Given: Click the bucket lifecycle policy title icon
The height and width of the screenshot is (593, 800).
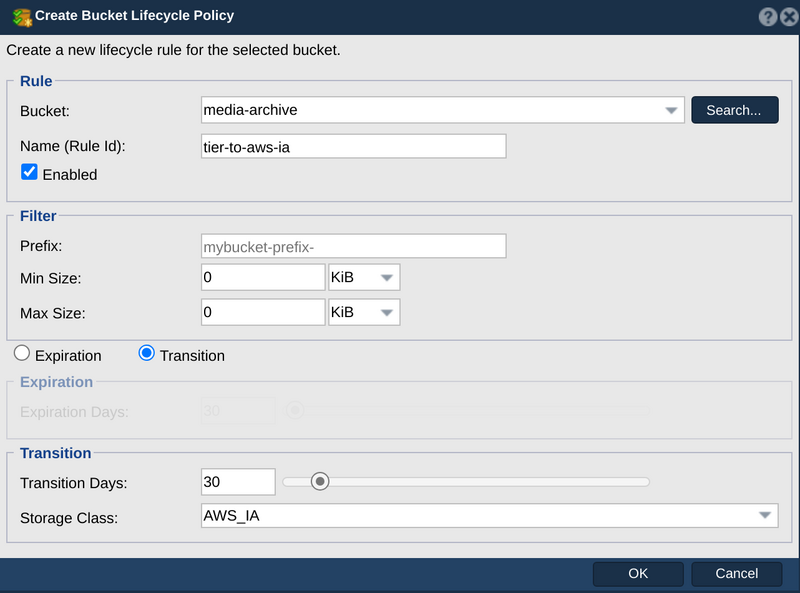Looking at the screenshot, I should click(x=22, y=17).
